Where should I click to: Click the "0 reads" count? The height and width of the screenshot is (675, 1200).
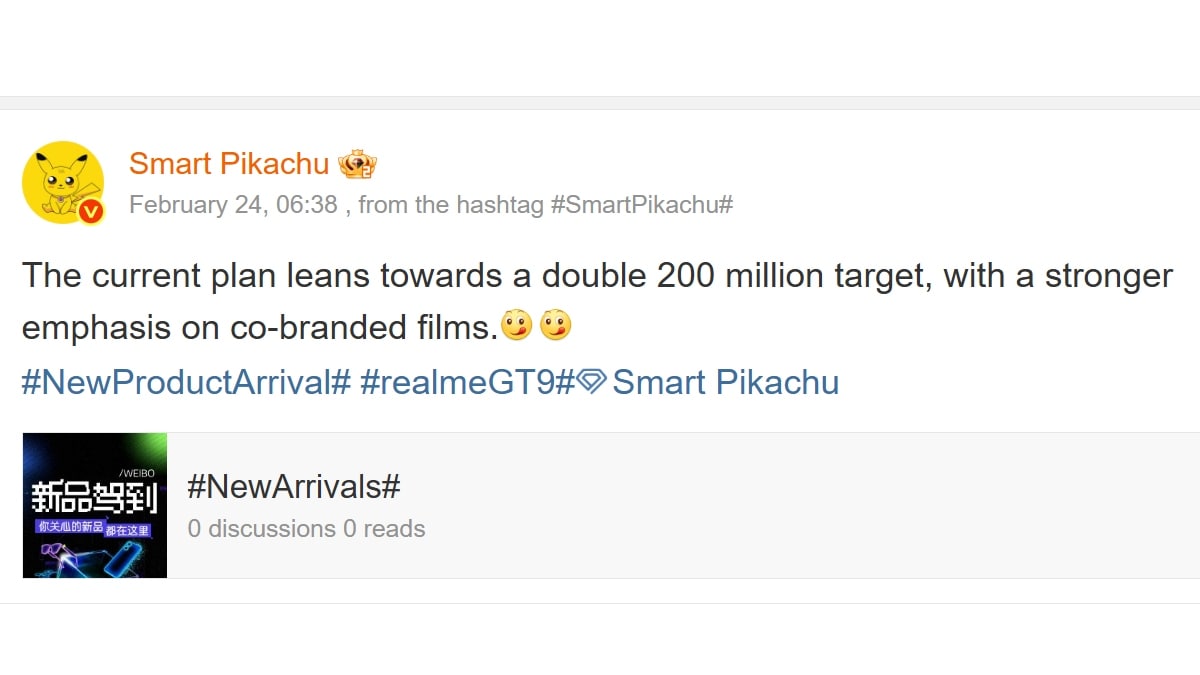coord(384,528)
